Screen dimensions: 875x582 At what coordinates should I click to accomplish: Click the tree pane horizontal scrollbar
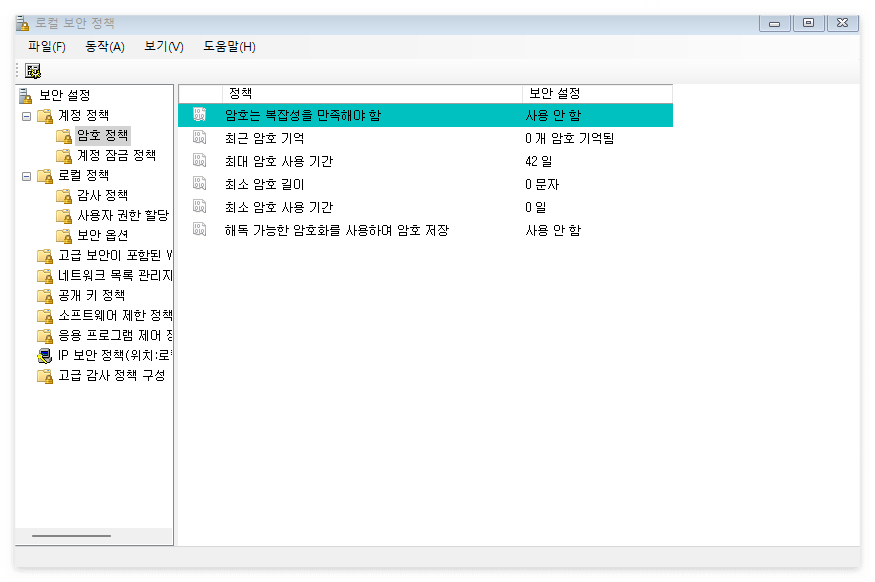pos(71,536)
